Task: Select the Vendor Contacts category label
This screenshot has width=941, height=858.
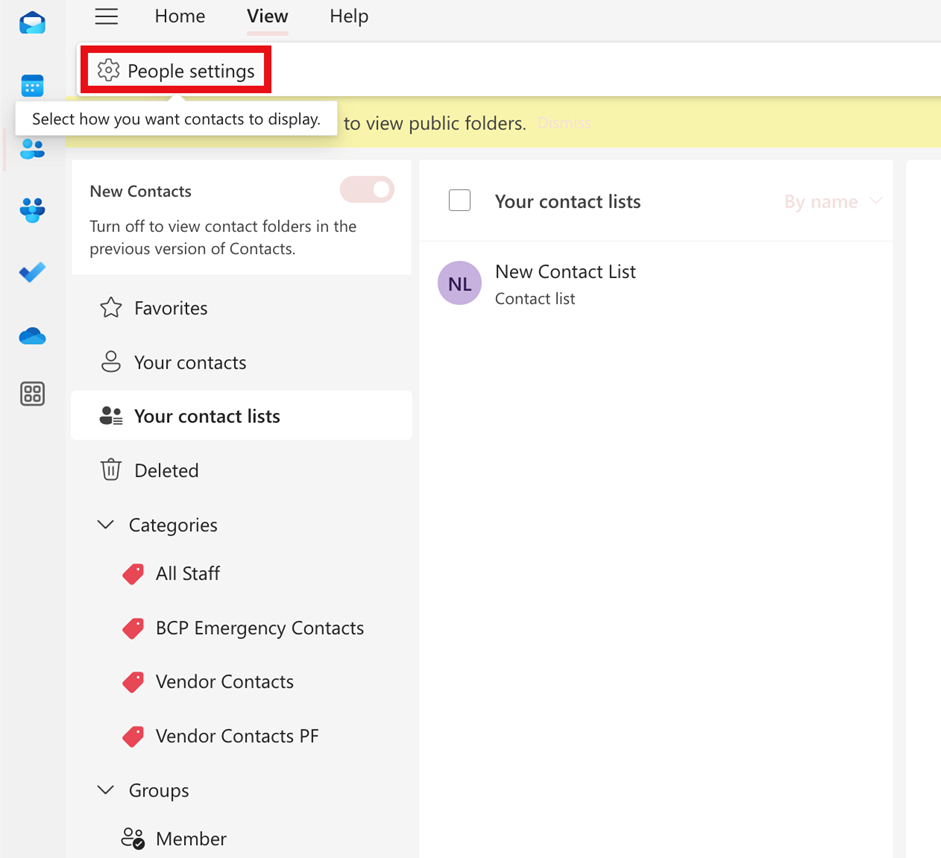Action: [225, 682]
